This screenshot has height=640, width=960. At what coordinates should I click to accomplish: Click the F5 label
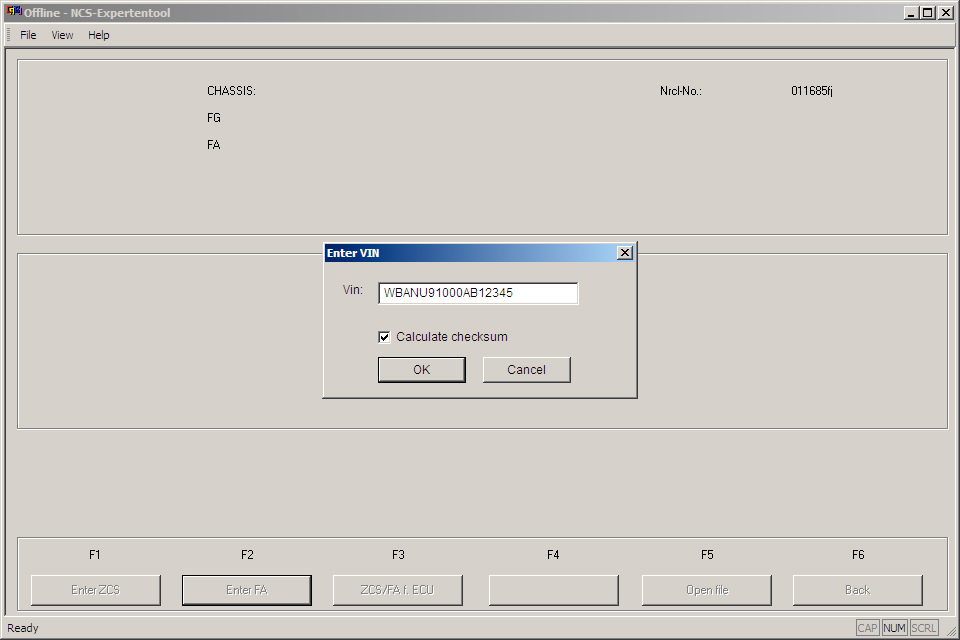tap(708, 554)
